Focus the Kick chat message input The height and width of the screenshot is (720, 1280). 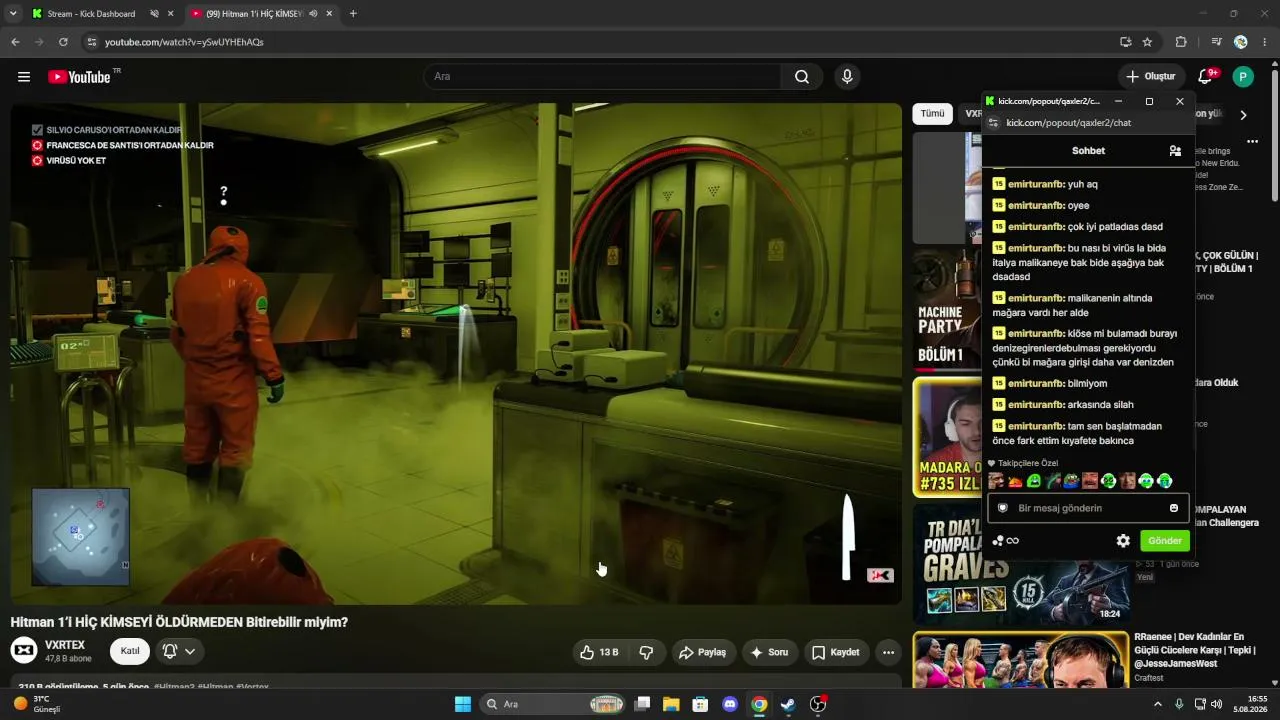(1088, 508)
